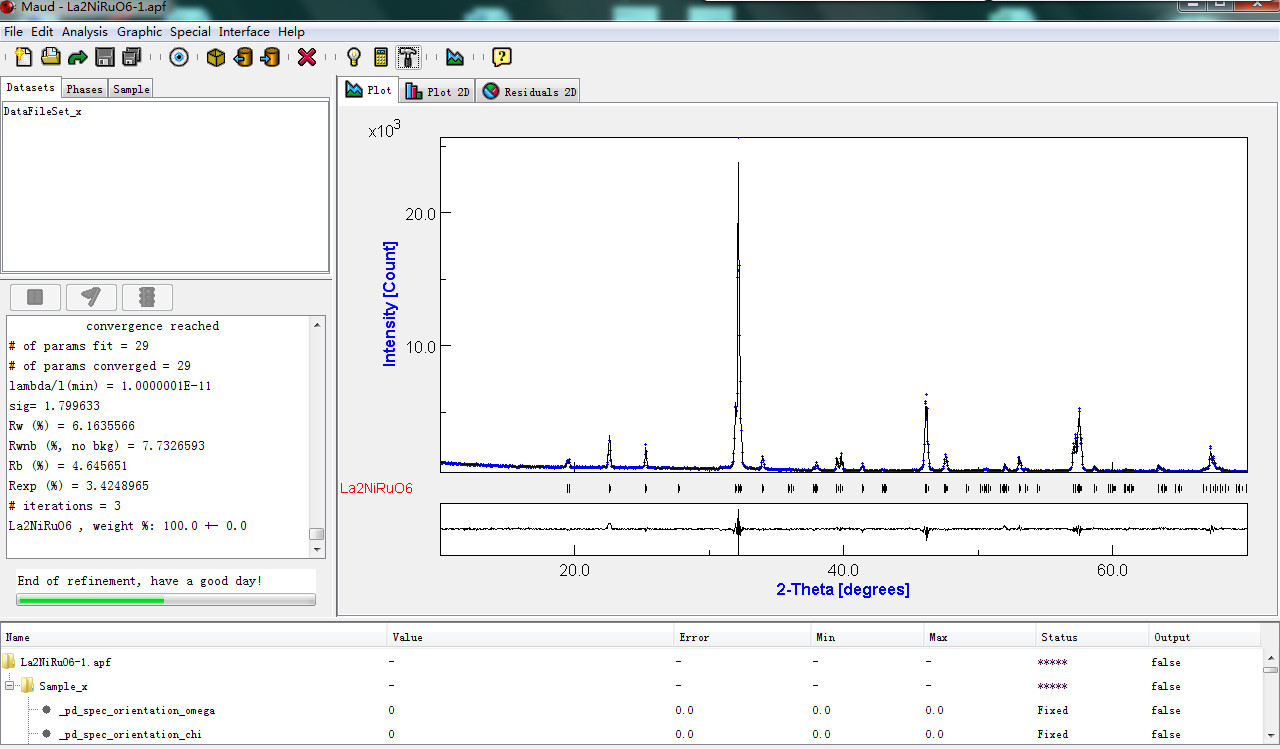
Task: Click the Save As double-floppy icon
Action: (x=131, y=57)
